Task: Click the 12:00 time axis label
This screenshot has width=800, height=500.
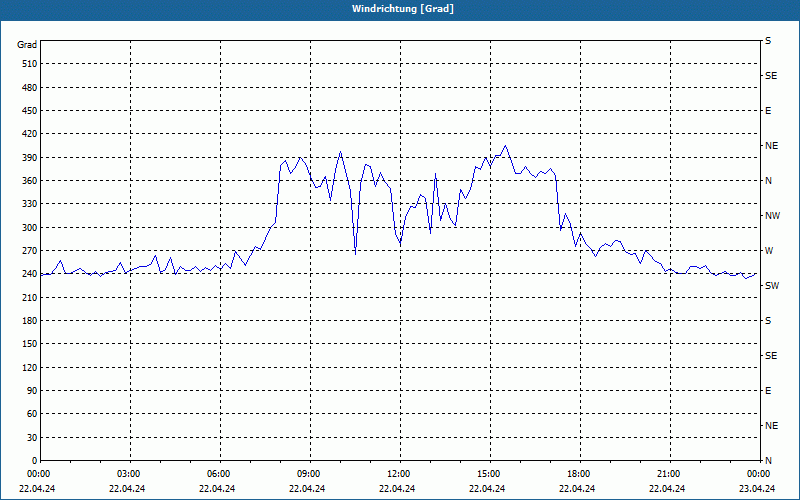Action: pos(399,474)
